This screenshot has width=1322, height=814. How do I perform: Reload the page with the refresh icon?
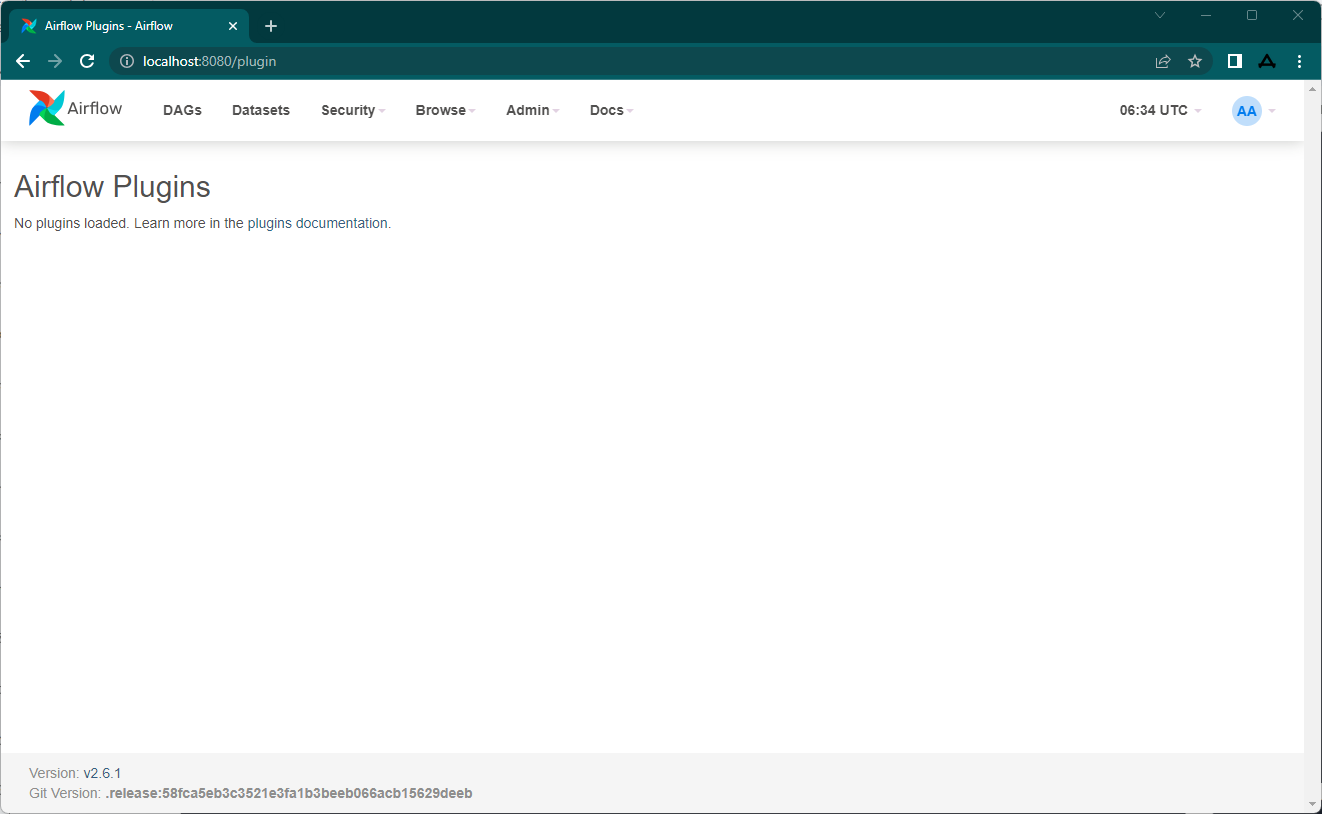pyautogui.click(x=87, y=61)
